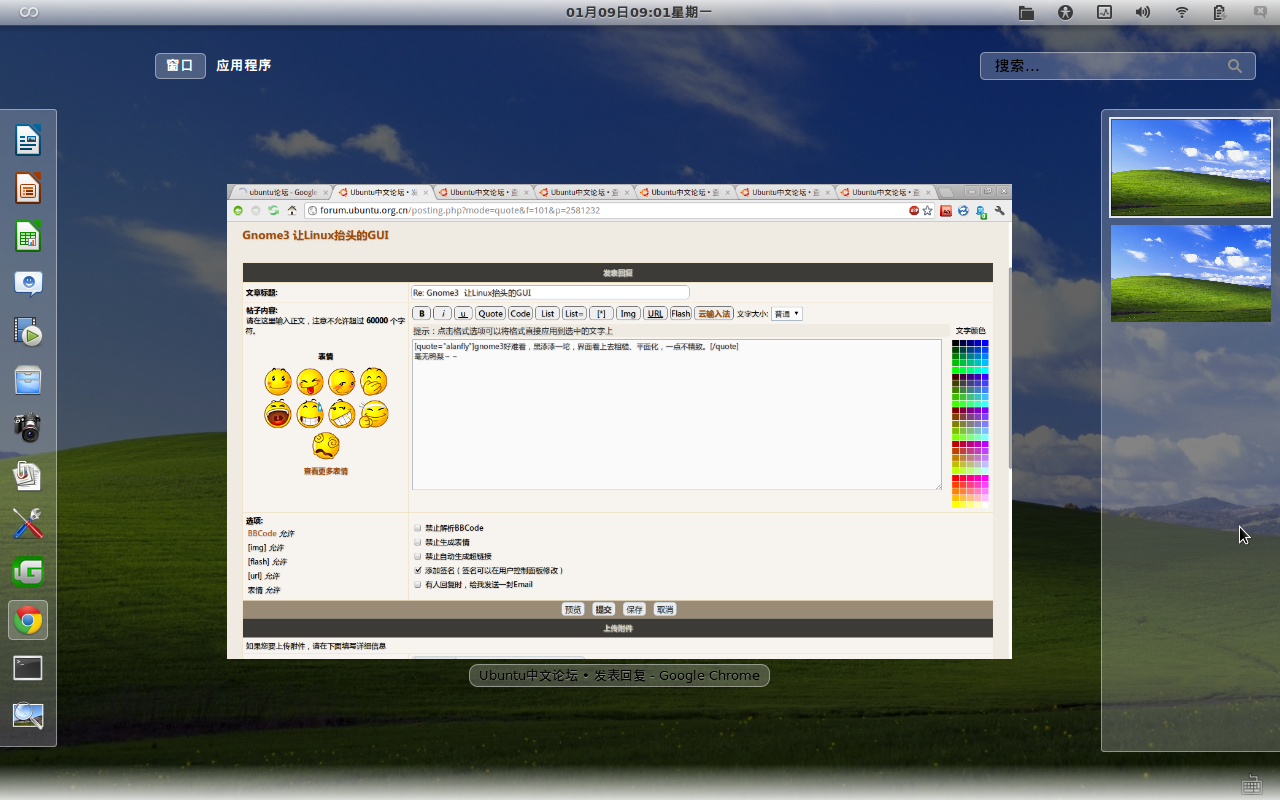Open the 查看更多表情 link
This screenshot has width=1280, height=800.
326,471
